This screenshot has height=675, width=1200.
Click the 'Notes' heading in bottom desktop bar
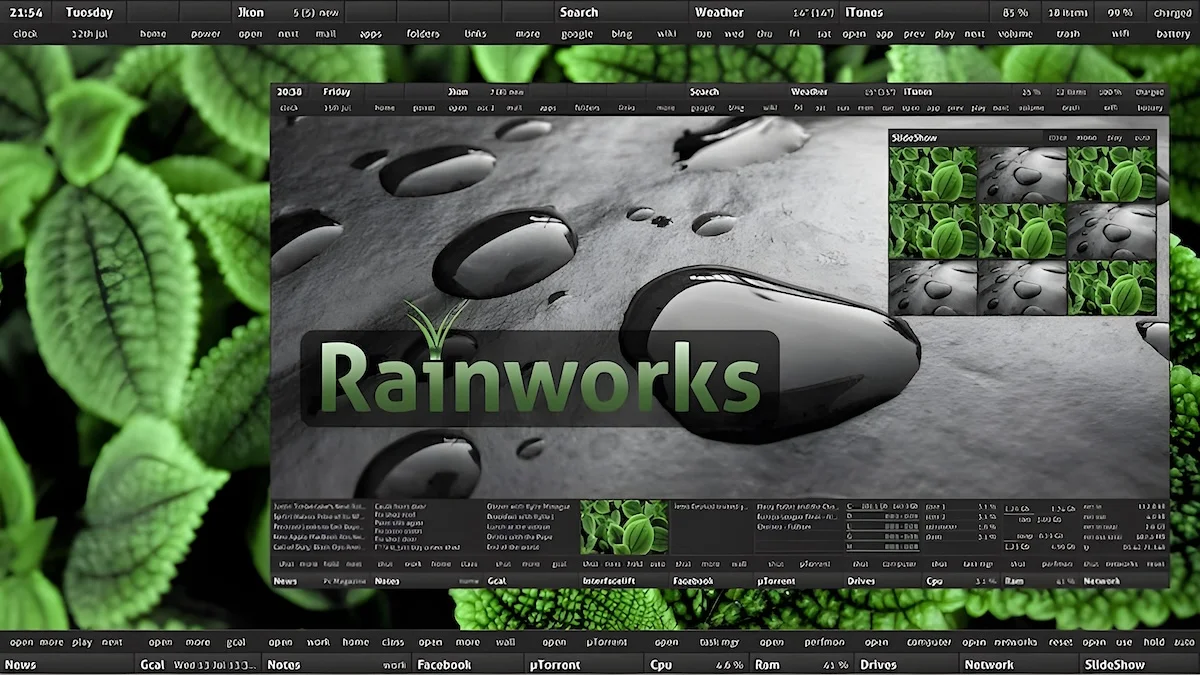point(284,664)
